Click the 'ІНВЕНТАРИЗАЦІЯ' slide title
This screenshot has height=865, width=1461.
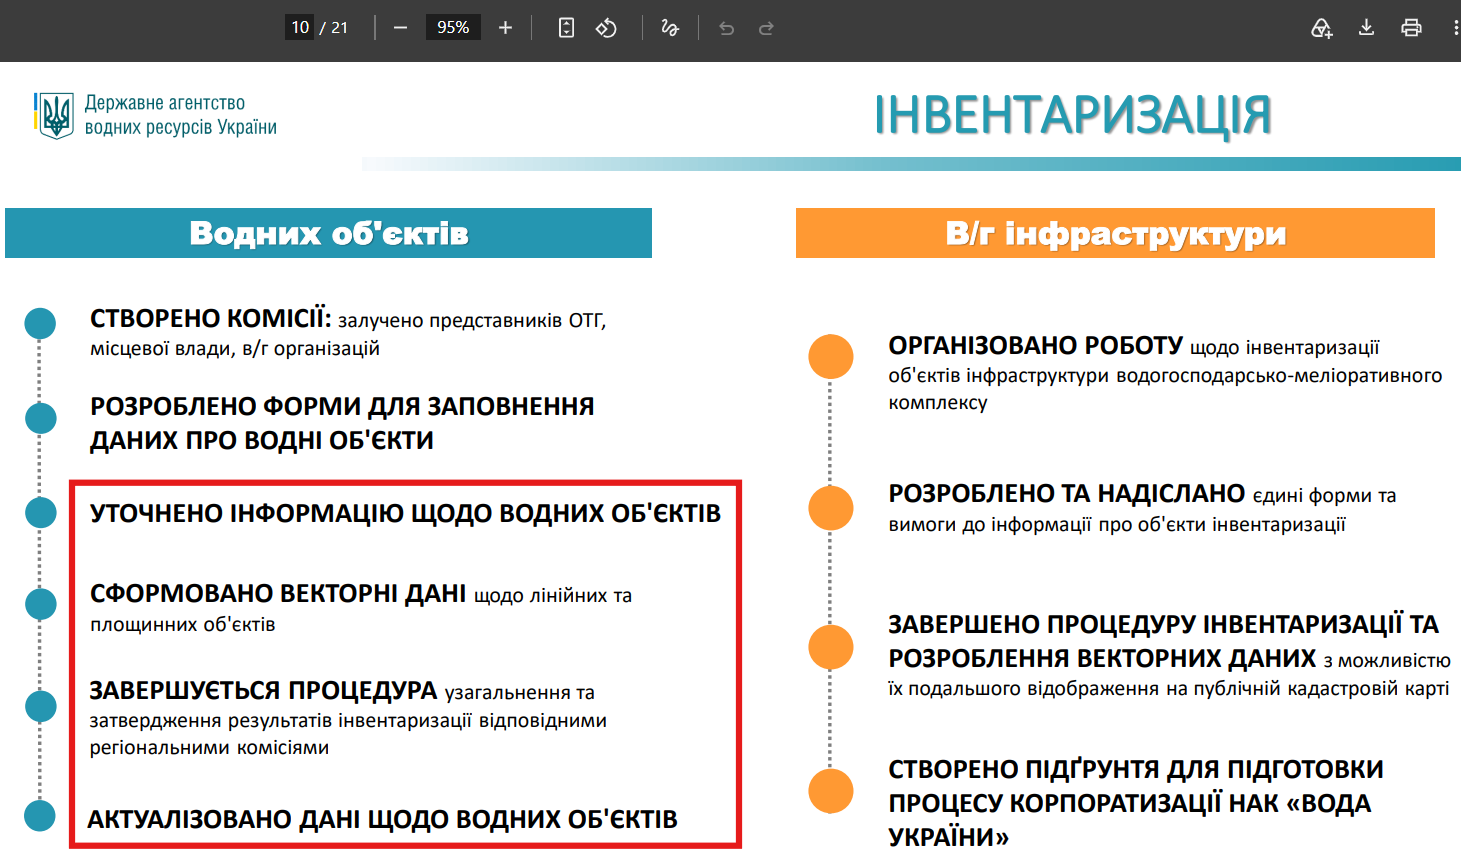(x=1073, y=115)
